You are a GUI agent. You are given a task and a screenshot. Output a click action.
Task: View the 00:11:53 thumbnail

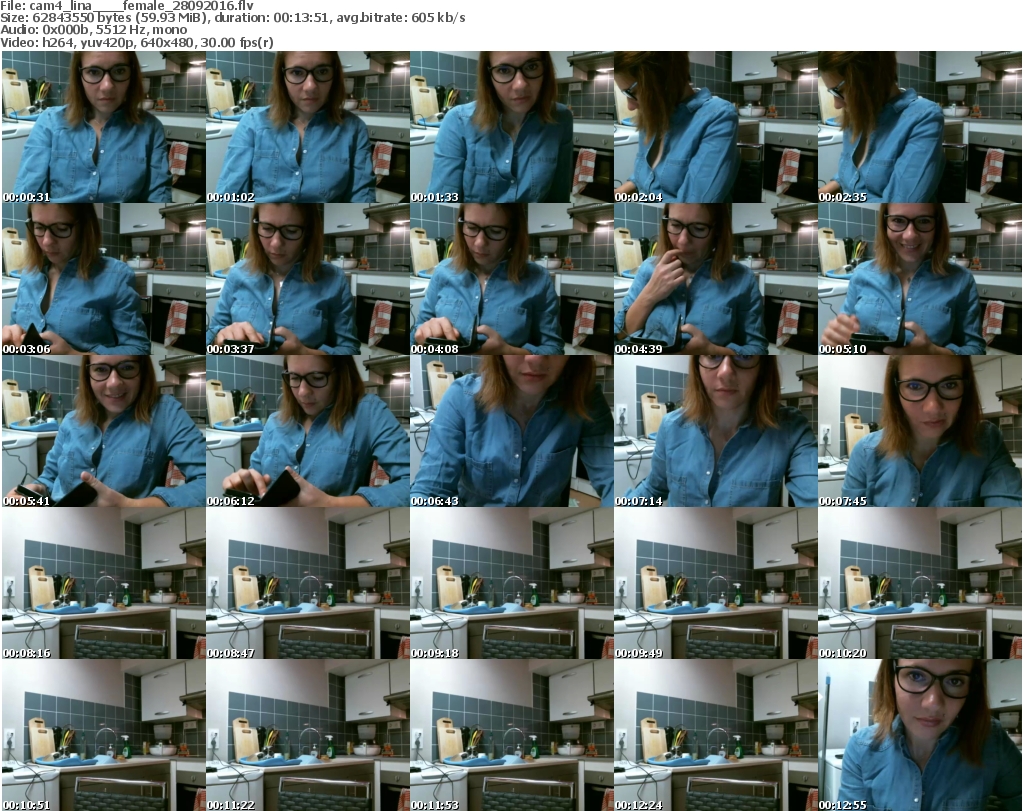click(512, 735)
